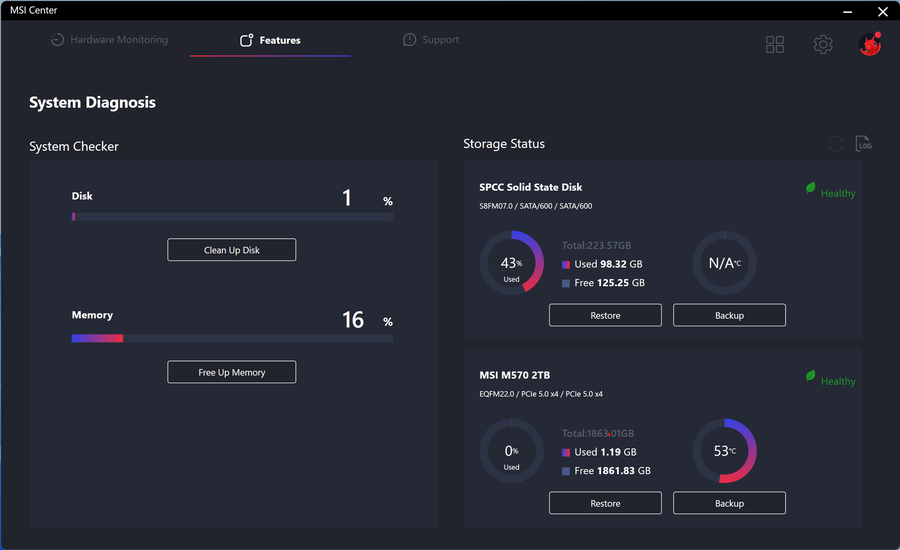Viewport: 900px width, 550px height.
Task: Select the Features tab
Action: point(270,40)
